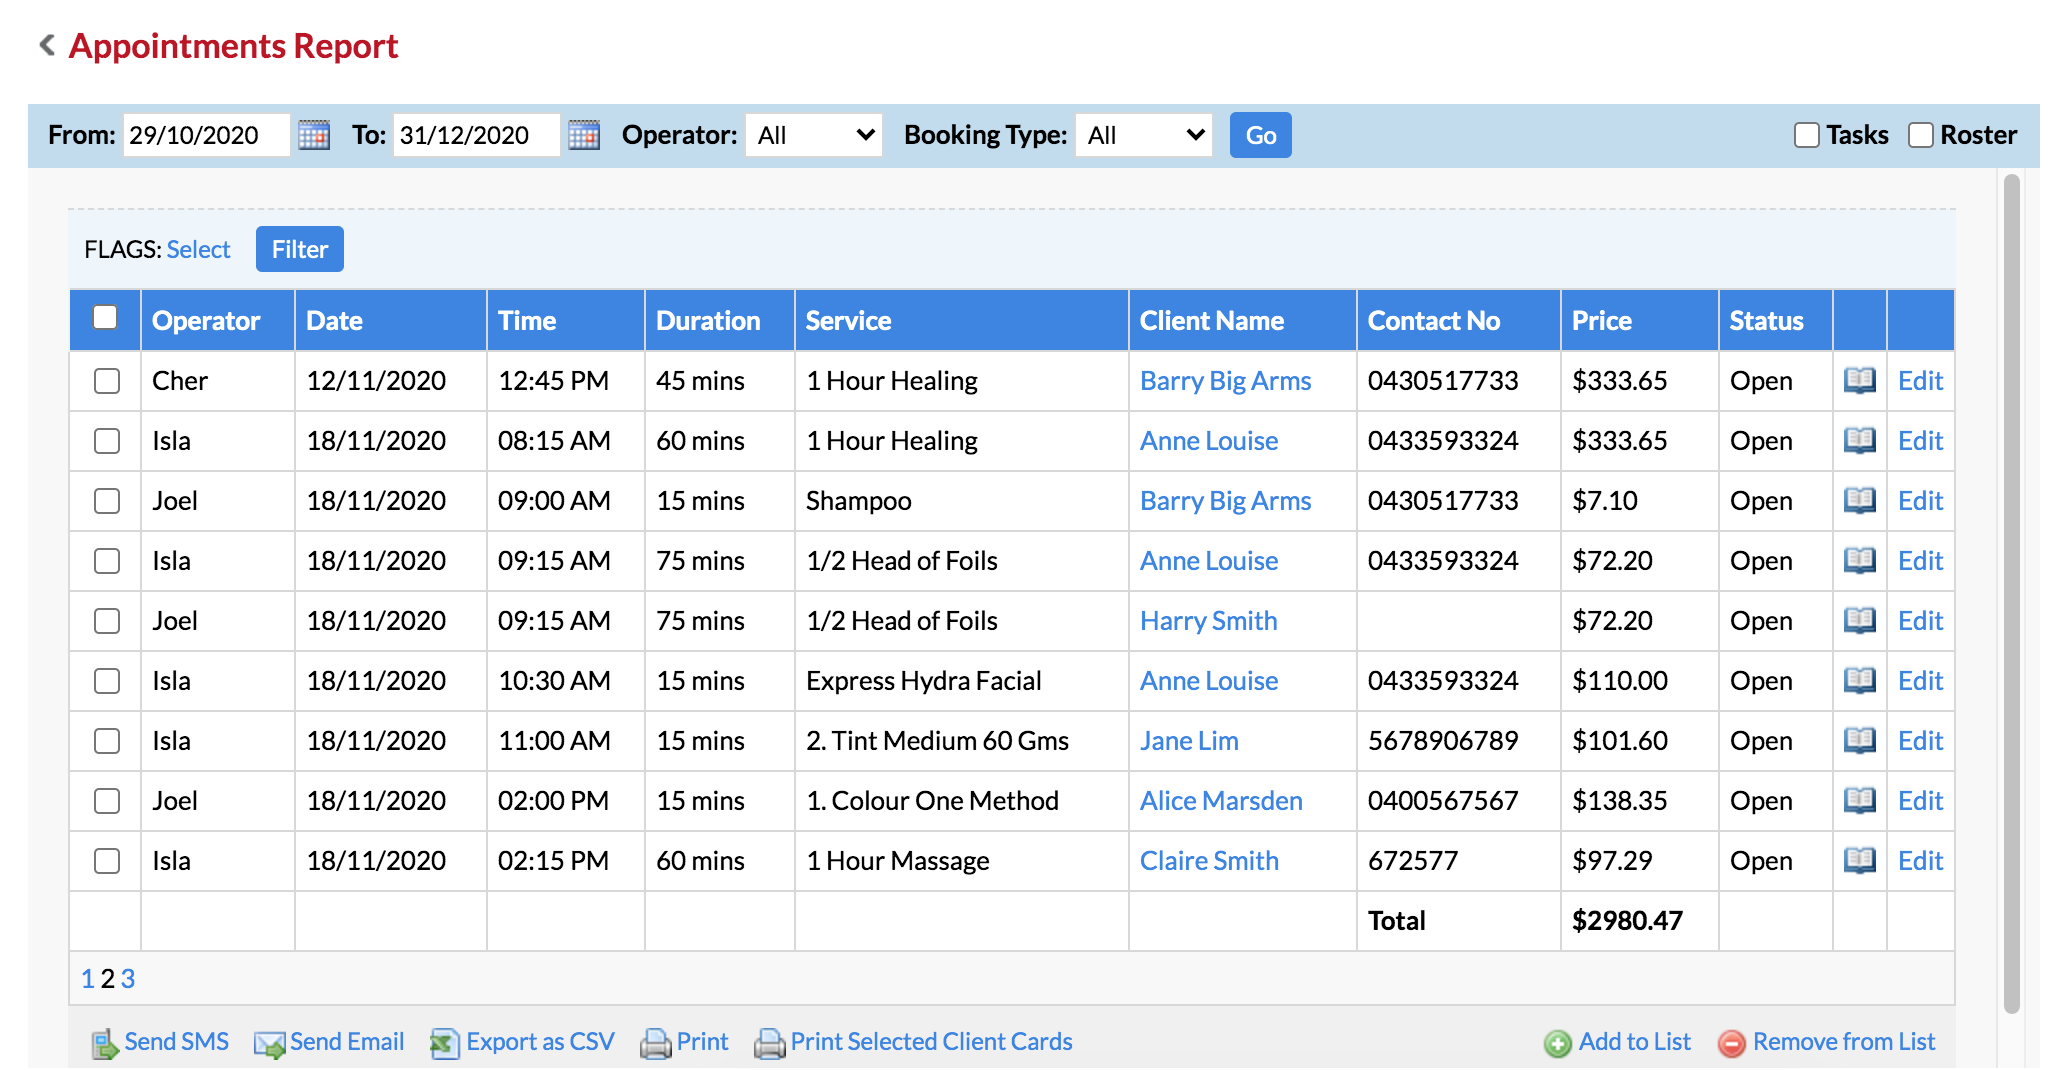Tick the checkbox for Harry Smith's appointment row
Image resolution: width=2064 pixels, height=1070 pixels.
[107, 621]
